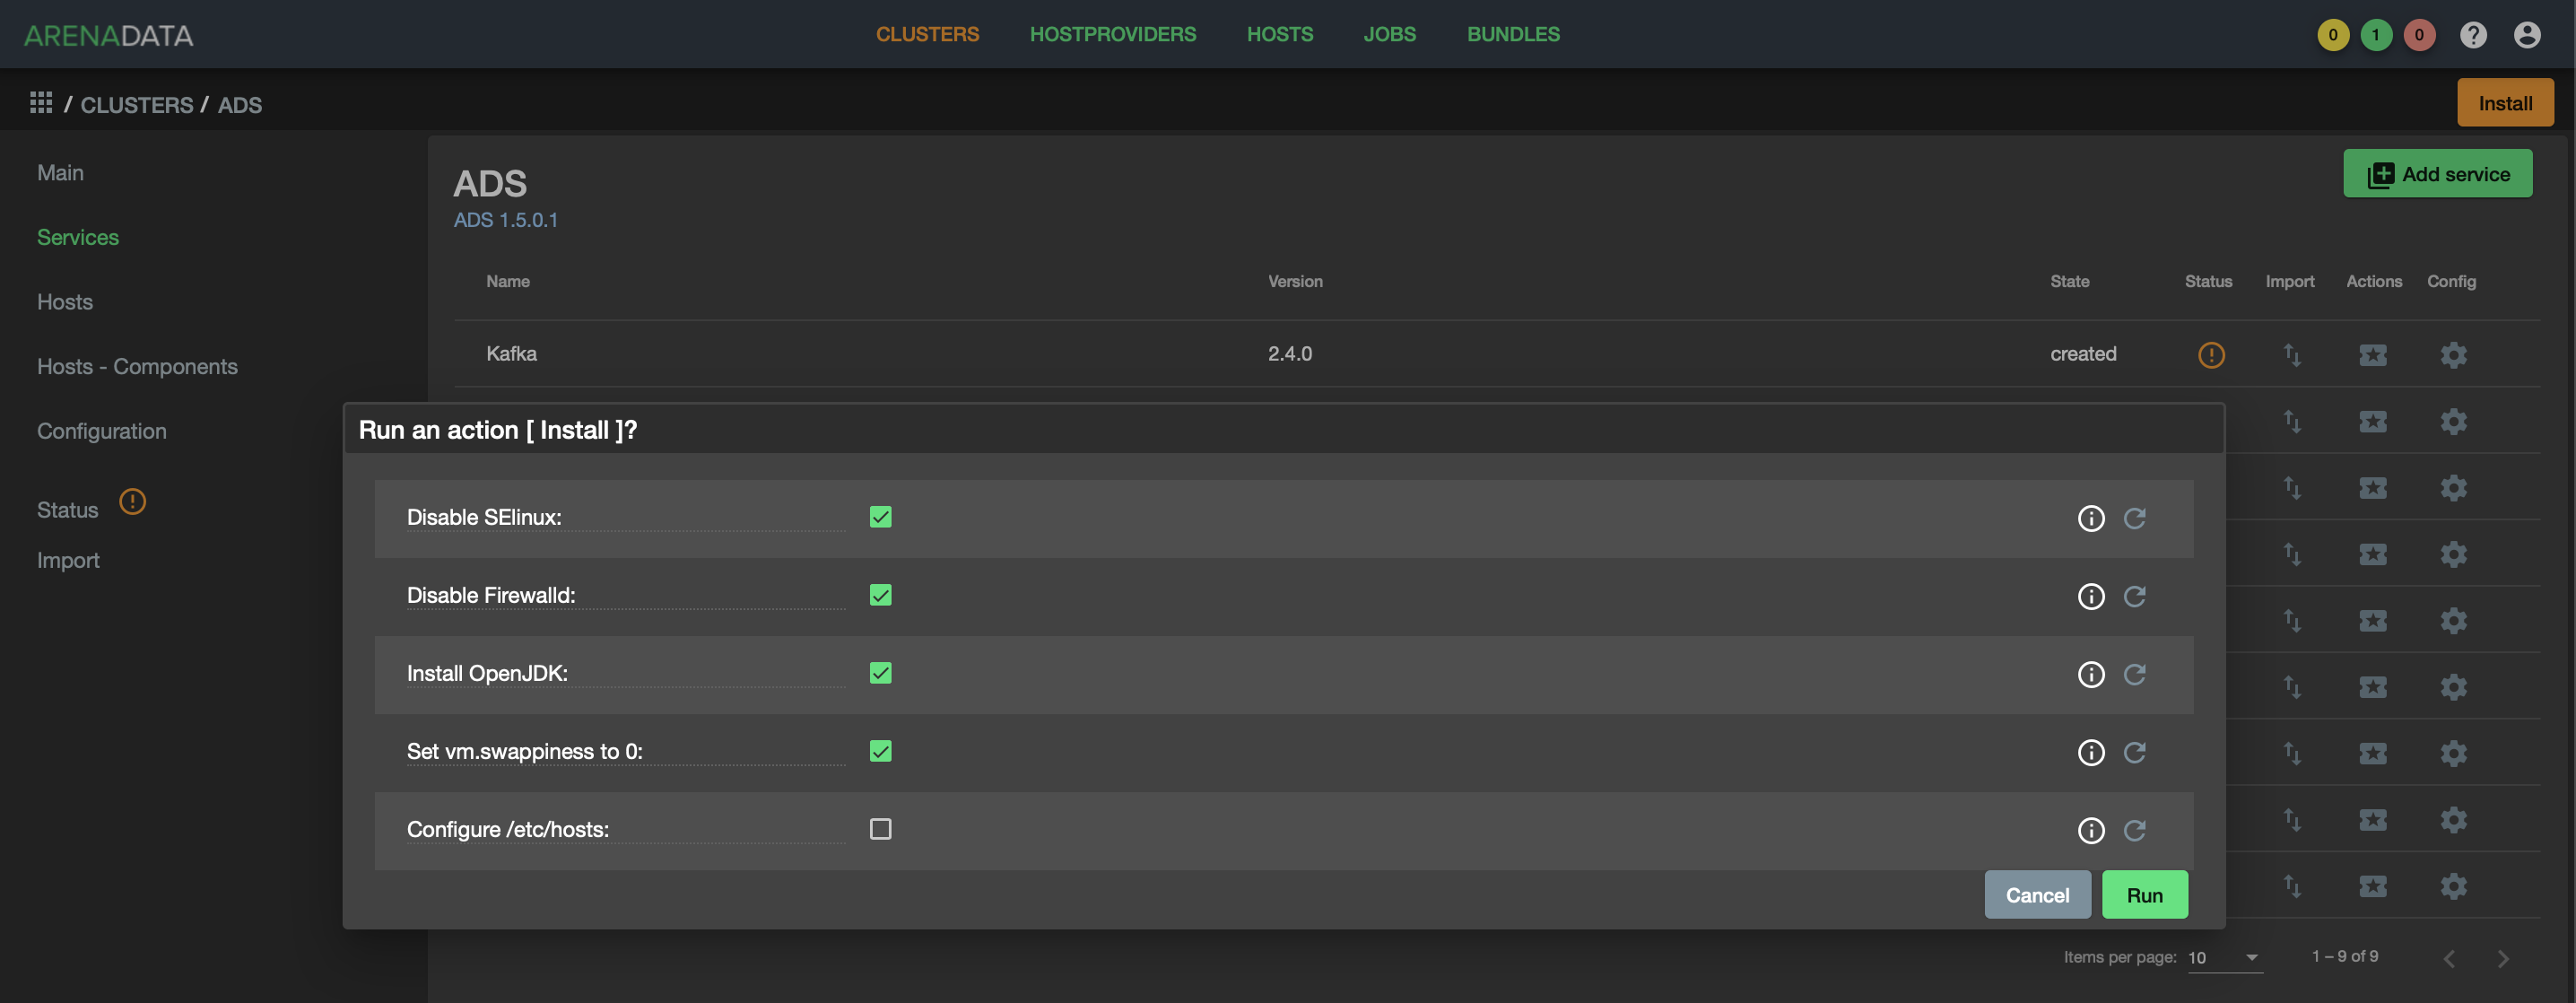The image size is (2576, 1003).
Task: Click the State column header
Action: click(x=2069, y=282)
